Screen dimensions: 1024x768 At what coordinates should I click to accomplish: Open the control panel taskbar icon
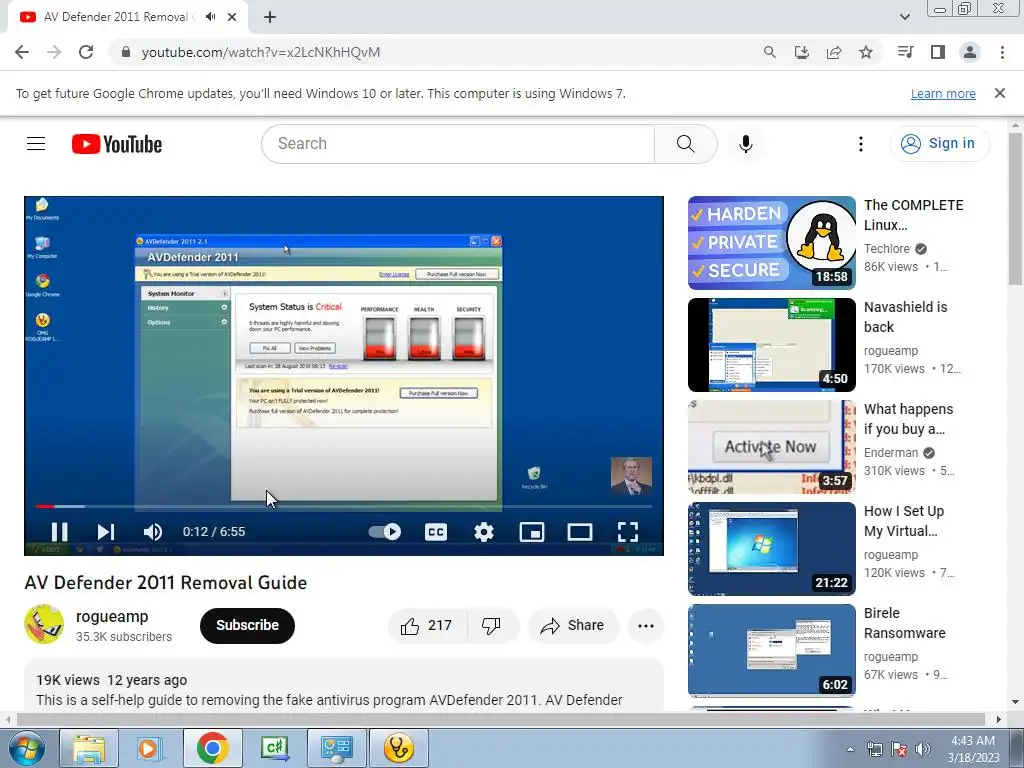[337, 748]
